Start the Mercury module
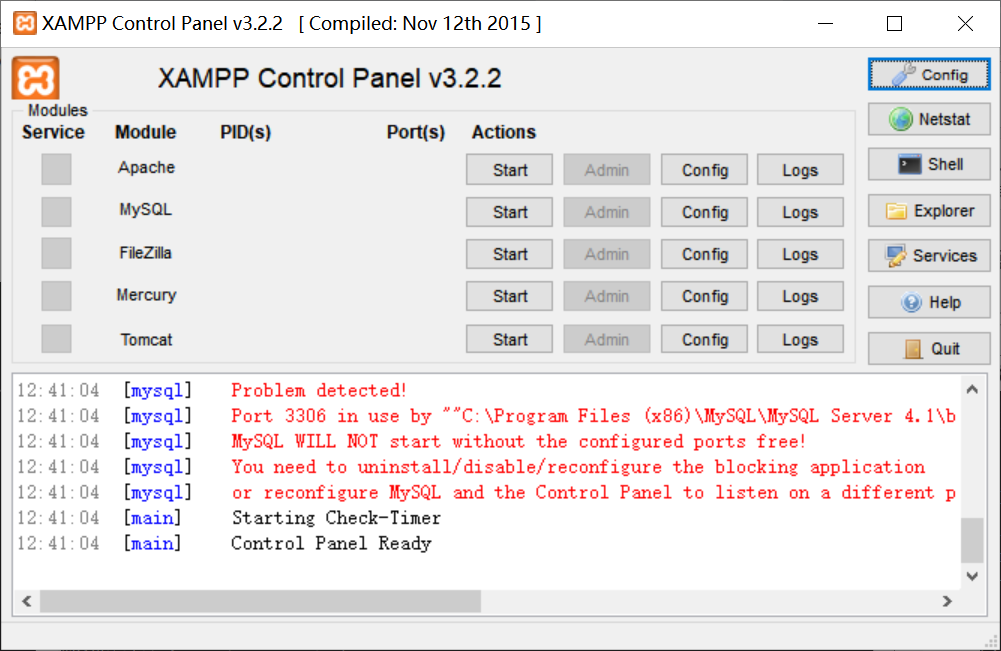Image resolution: width=1001 pixels, height=651 pixels. [509, 296]
